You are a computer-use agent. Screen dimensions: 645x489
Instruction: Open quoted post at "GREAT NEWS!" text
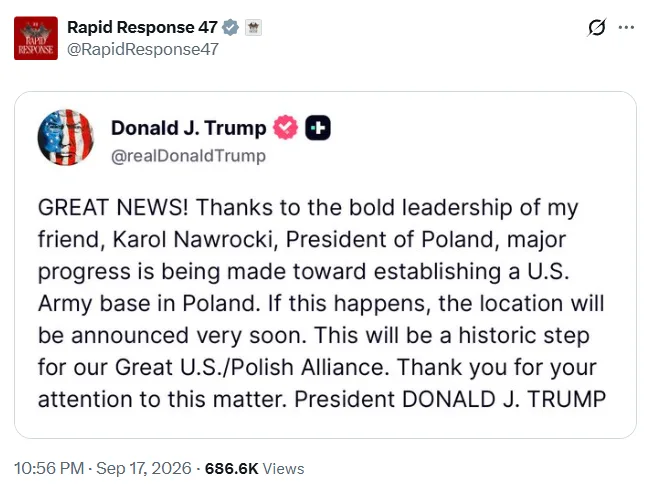(x=113, y=207)
